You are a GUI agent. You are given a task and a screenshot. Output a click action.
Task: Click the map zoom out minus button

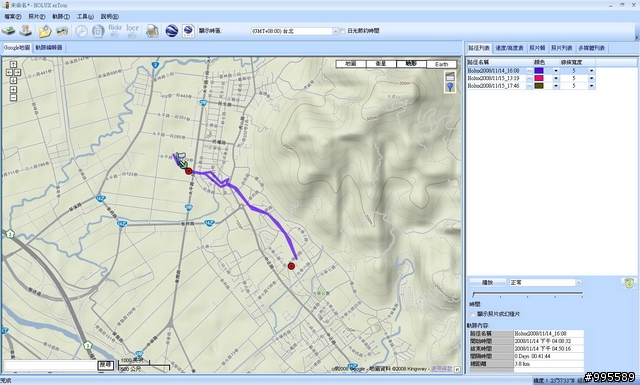(x=13, y=98)
